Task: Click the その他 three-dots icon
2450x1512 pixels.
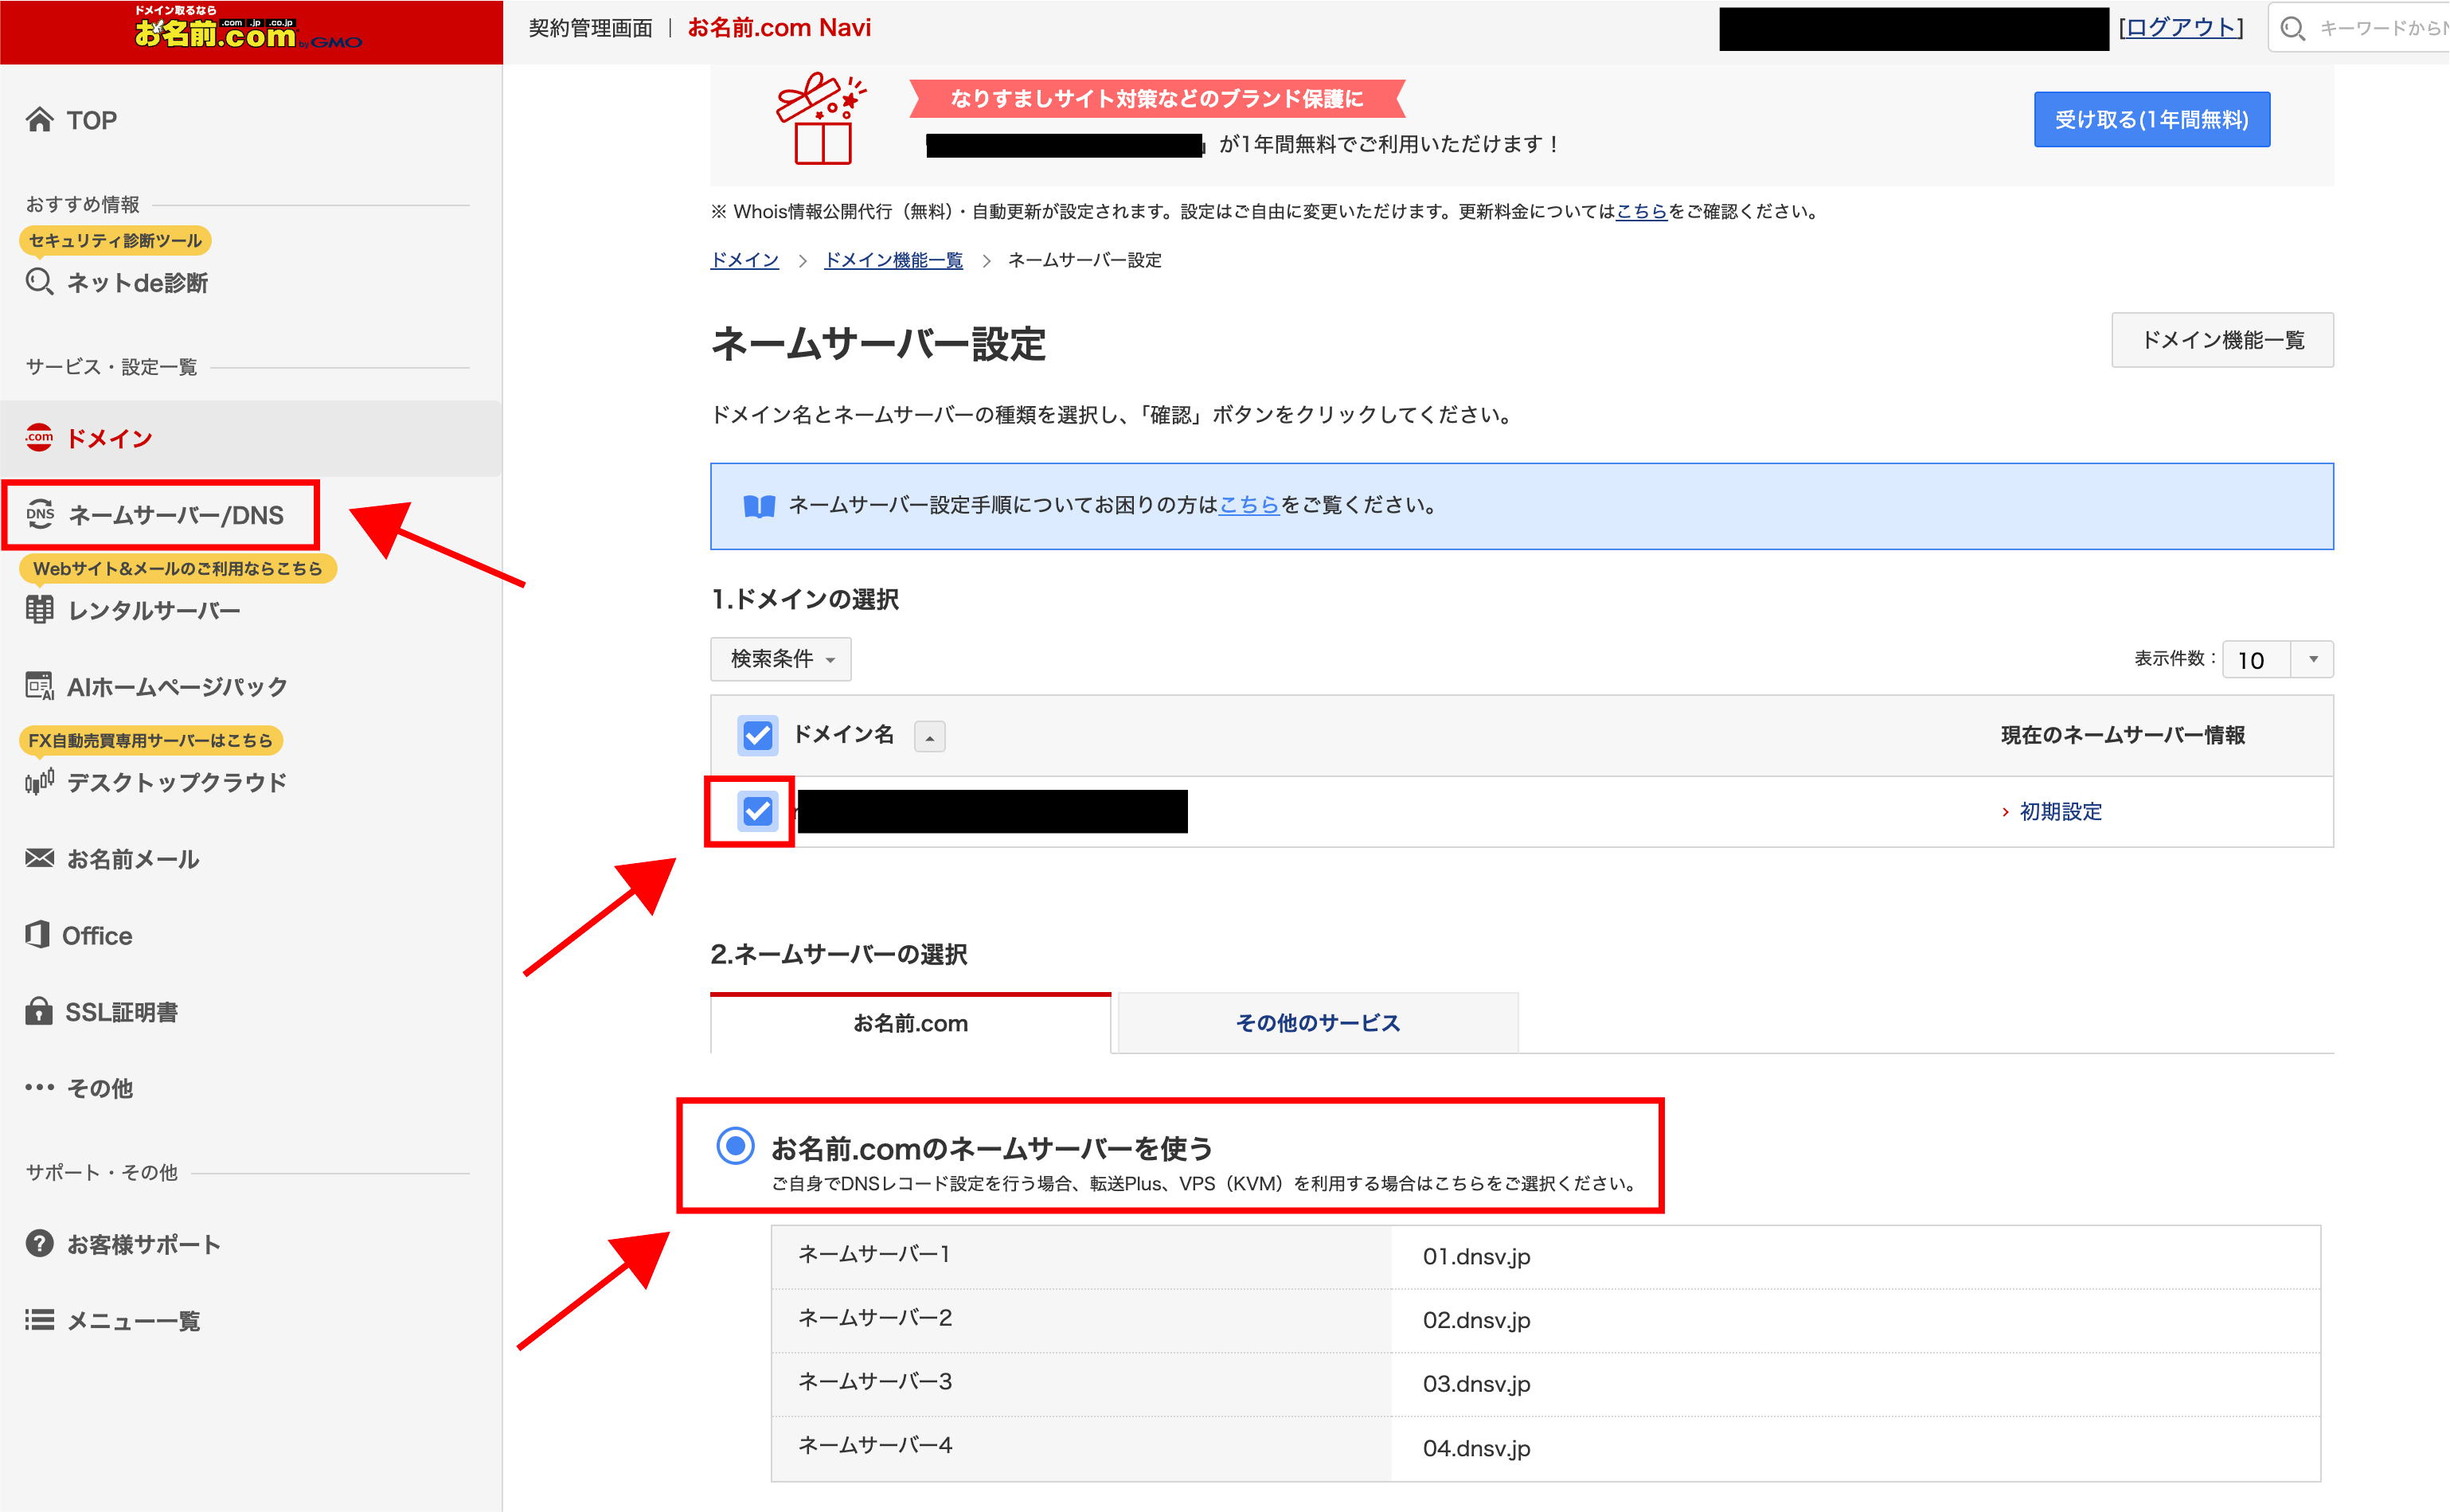Action: [39, 1087]
